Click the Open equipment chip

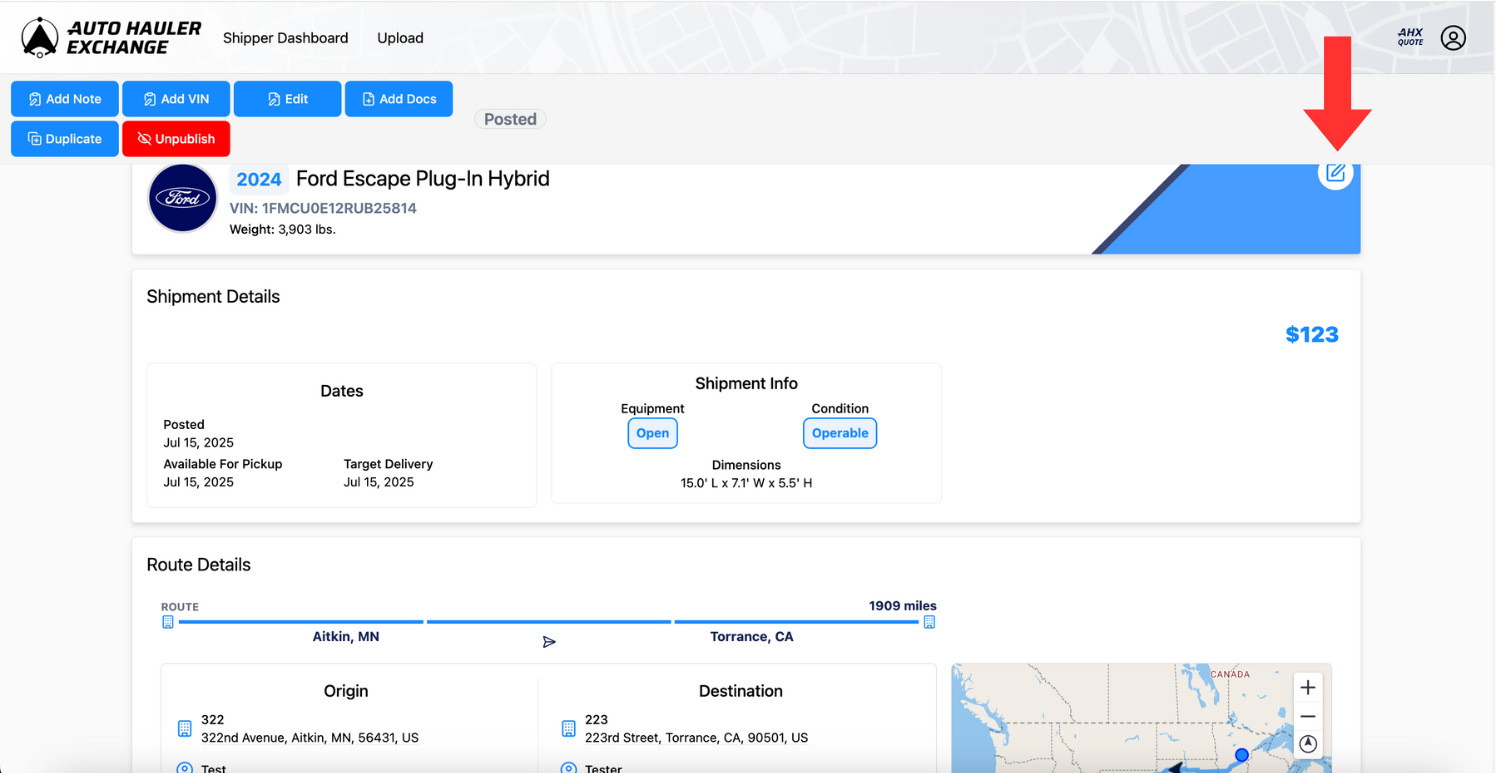[x=653, y=433]
